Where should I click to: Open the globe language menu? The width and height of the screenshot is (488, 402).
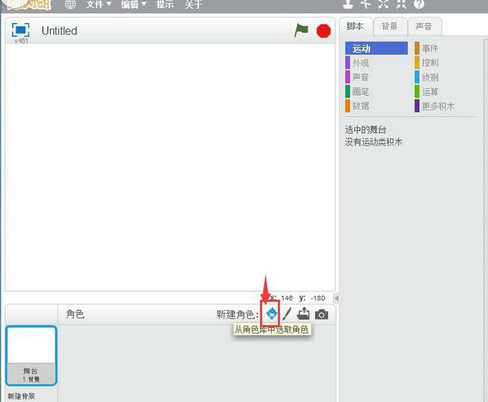click(70, 4)
